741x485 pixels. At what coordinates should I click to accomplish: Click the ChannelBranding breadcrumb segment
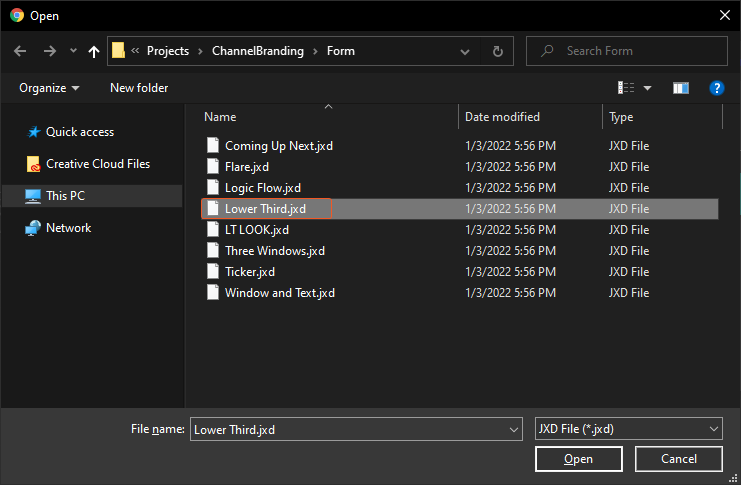tap(260, 51)
